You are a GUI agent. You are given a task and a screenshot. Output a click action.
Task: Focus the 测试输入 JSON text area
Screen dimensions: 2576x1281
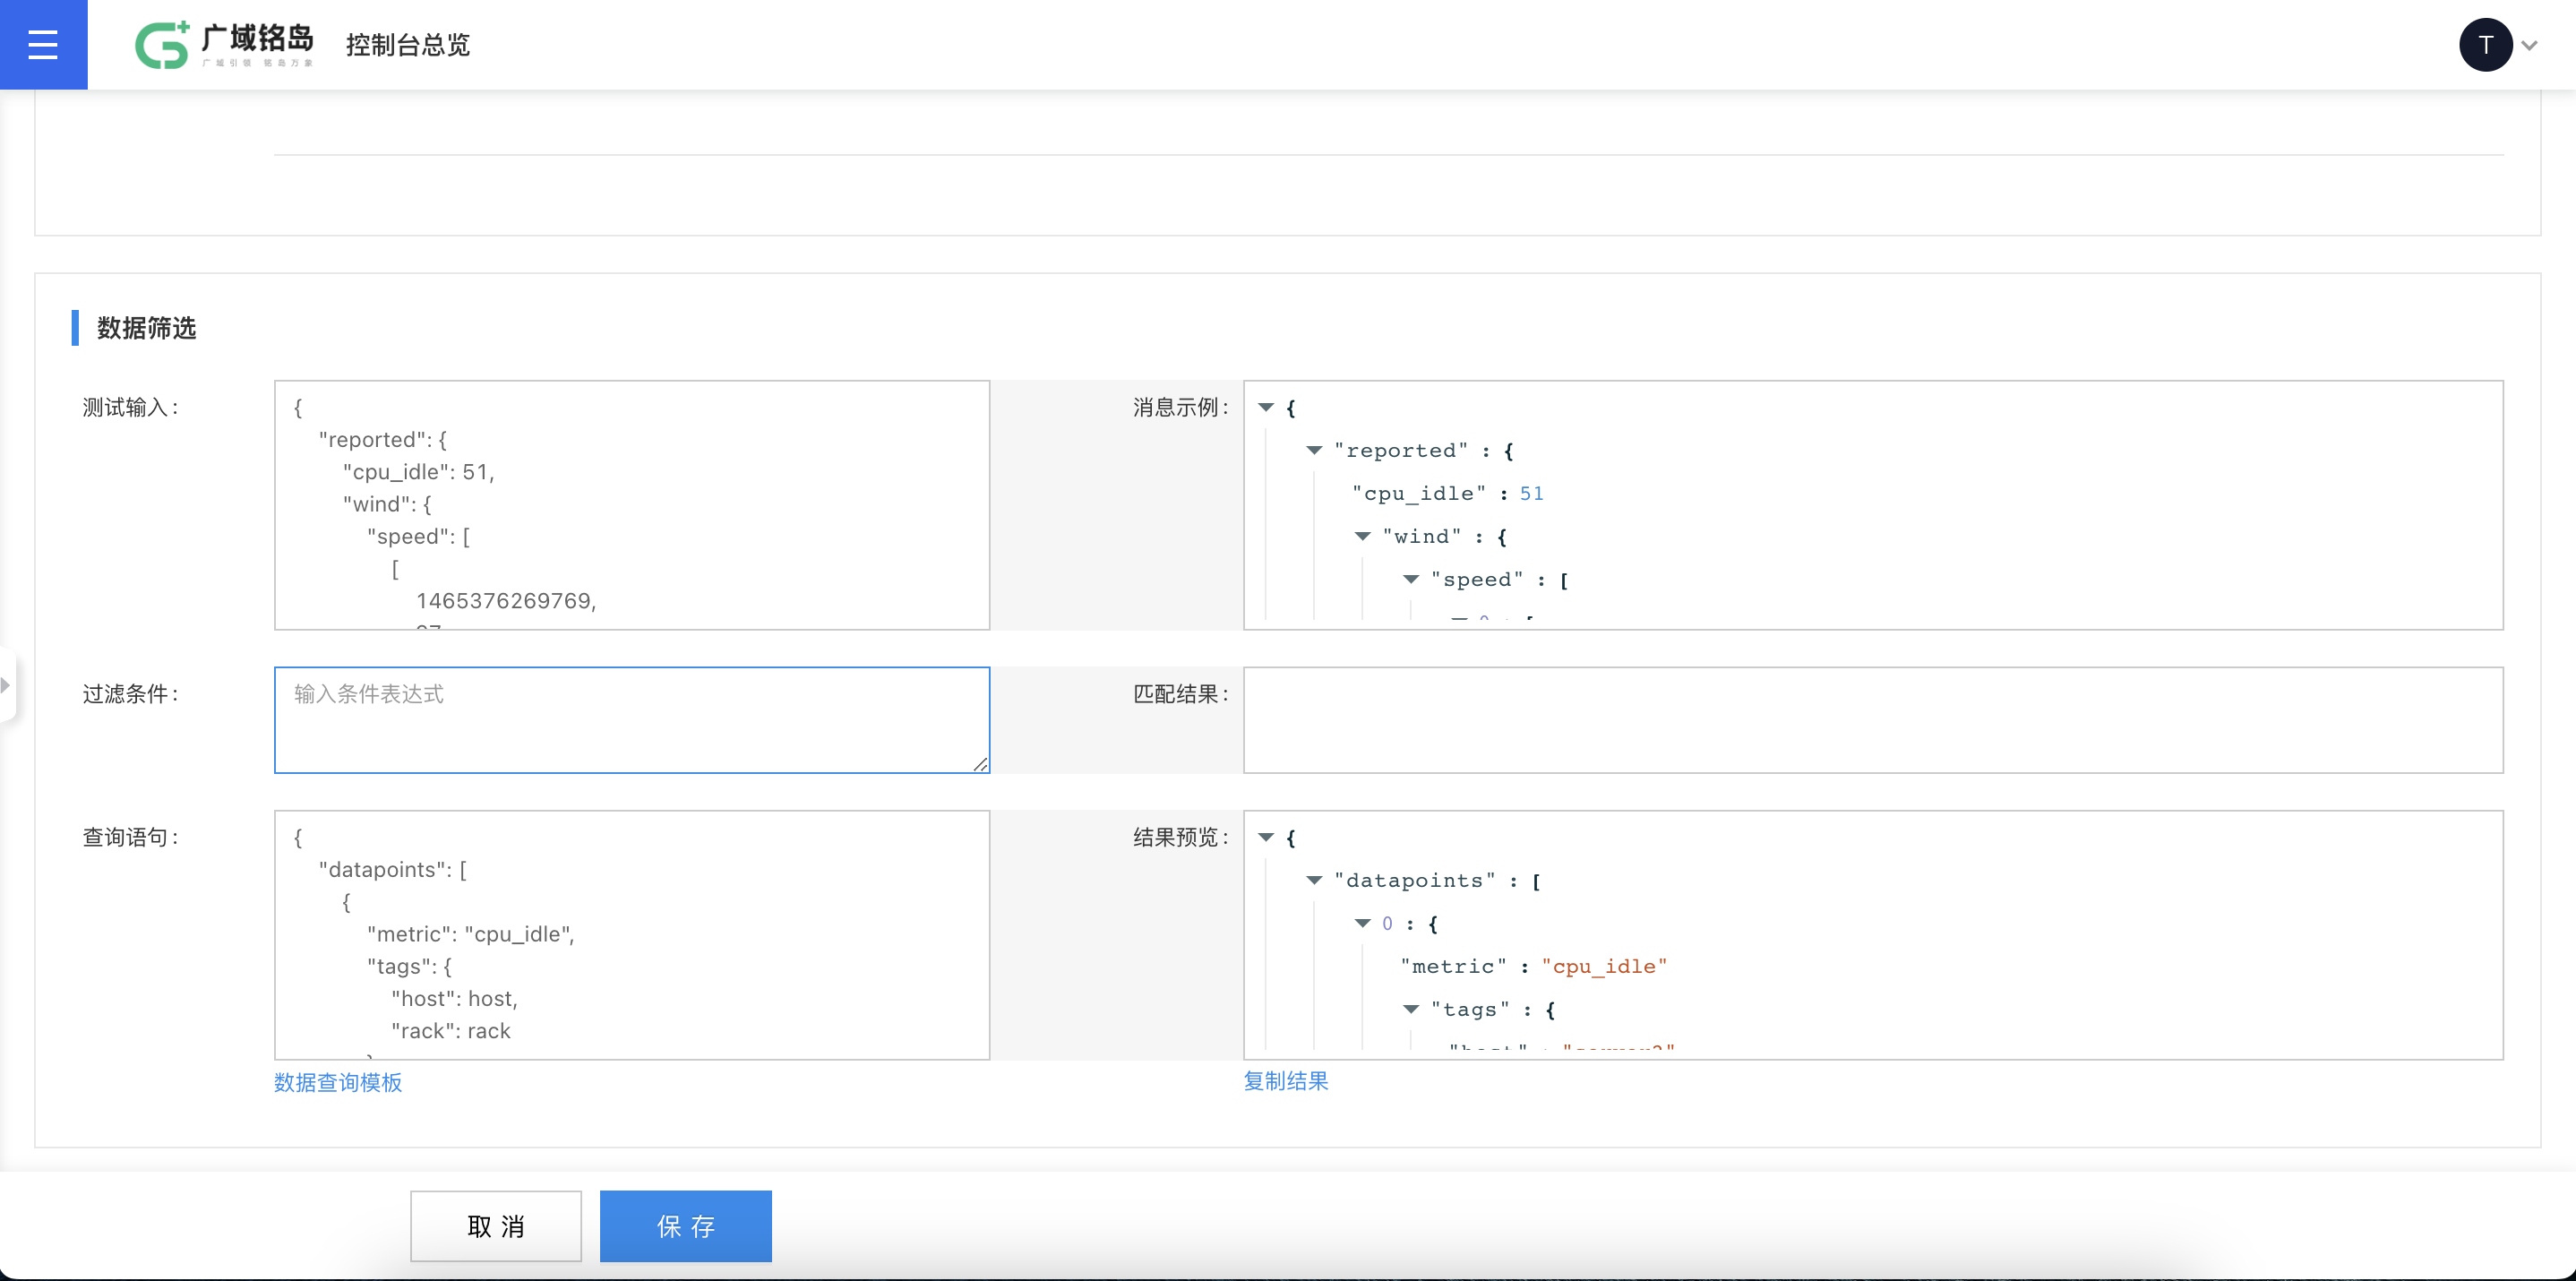pos(632,505)
